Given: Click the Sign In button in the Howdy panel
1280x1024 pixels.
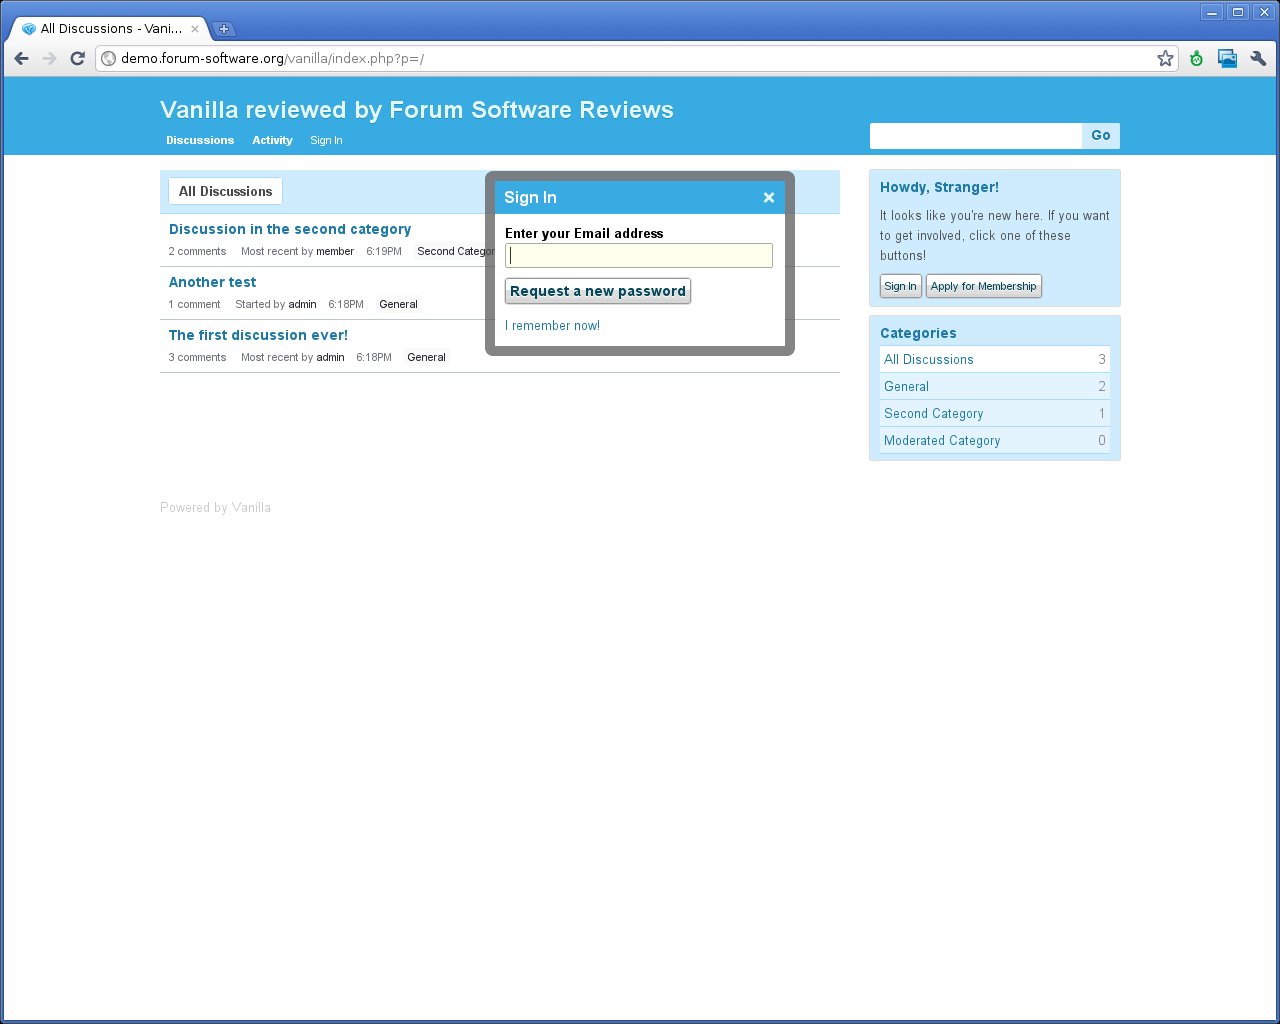Looking at the screenshot, I should 900,286.
